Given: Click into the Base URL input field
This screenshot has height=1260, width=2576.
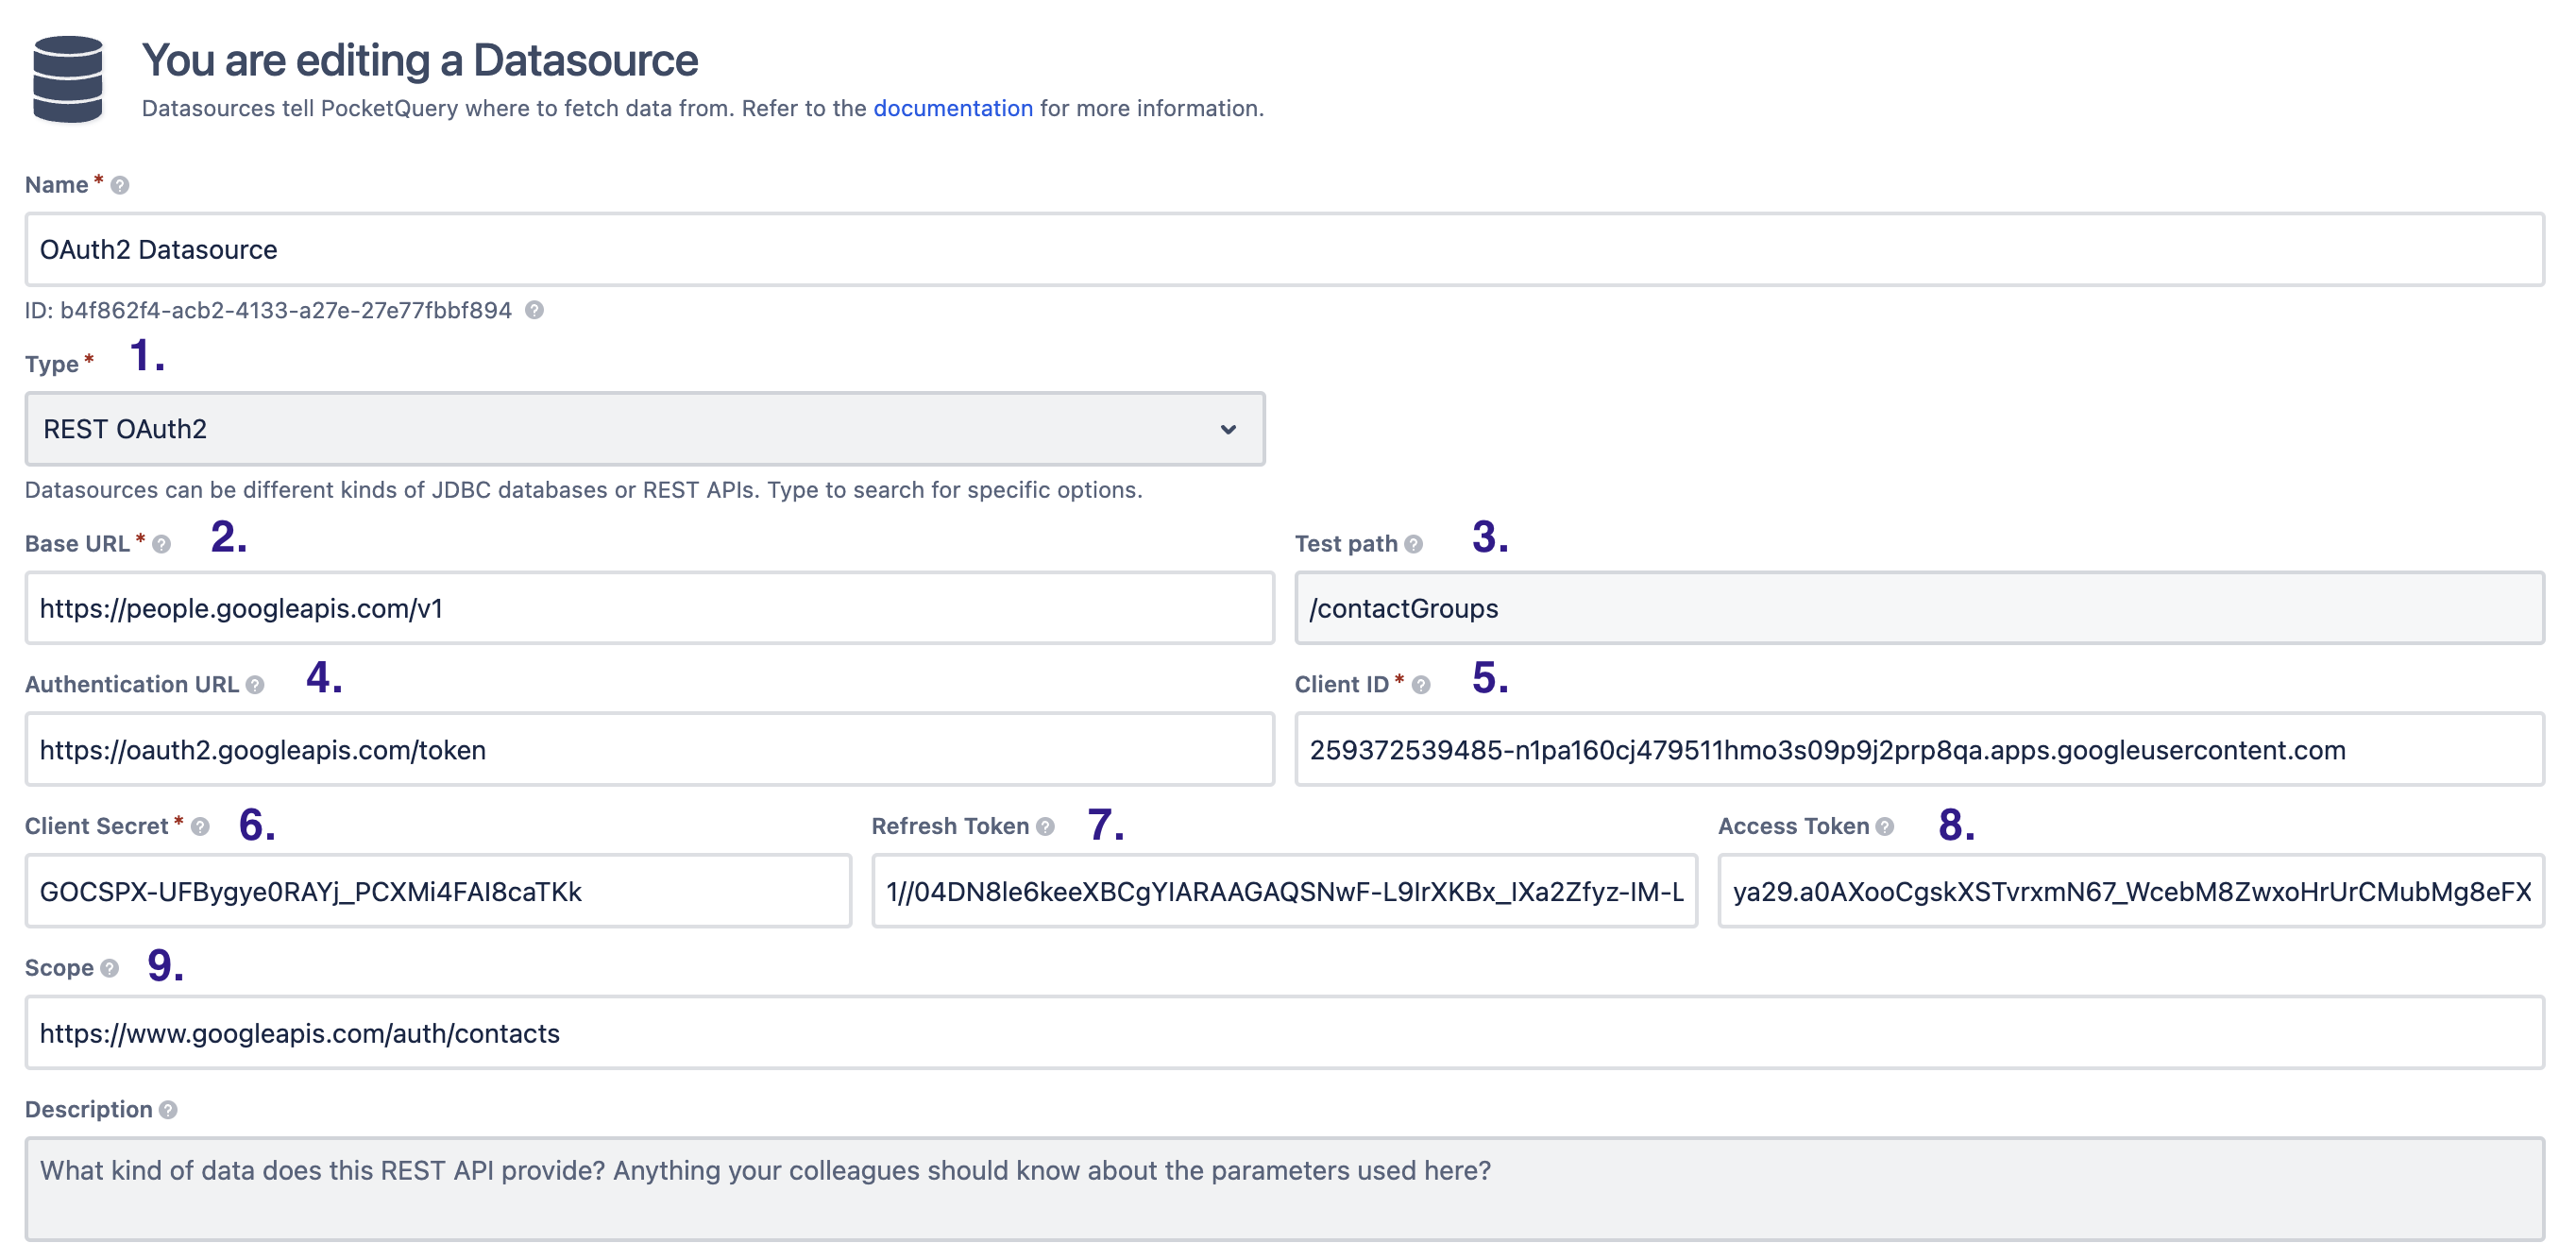Looking at the screenshot, I should click(650, 608).
